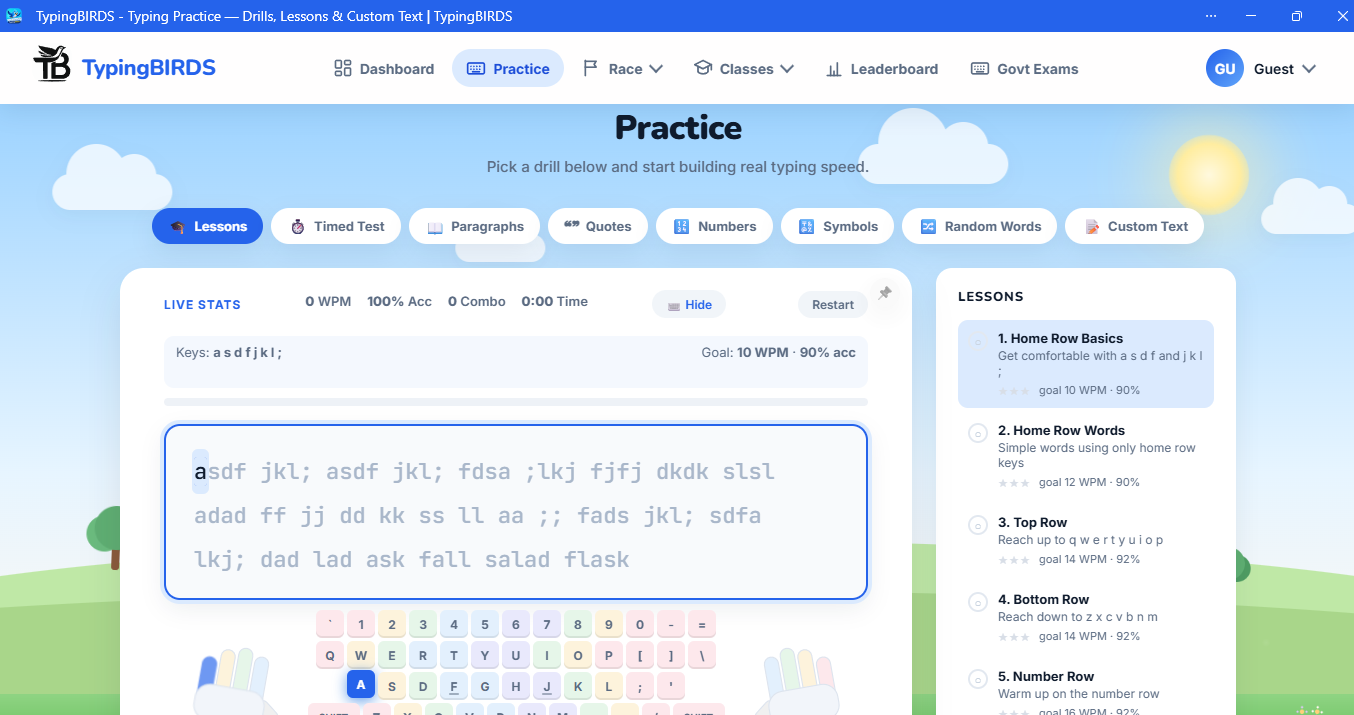
Task: Click the 0:00 Time live stat
Action: (555, 301)
